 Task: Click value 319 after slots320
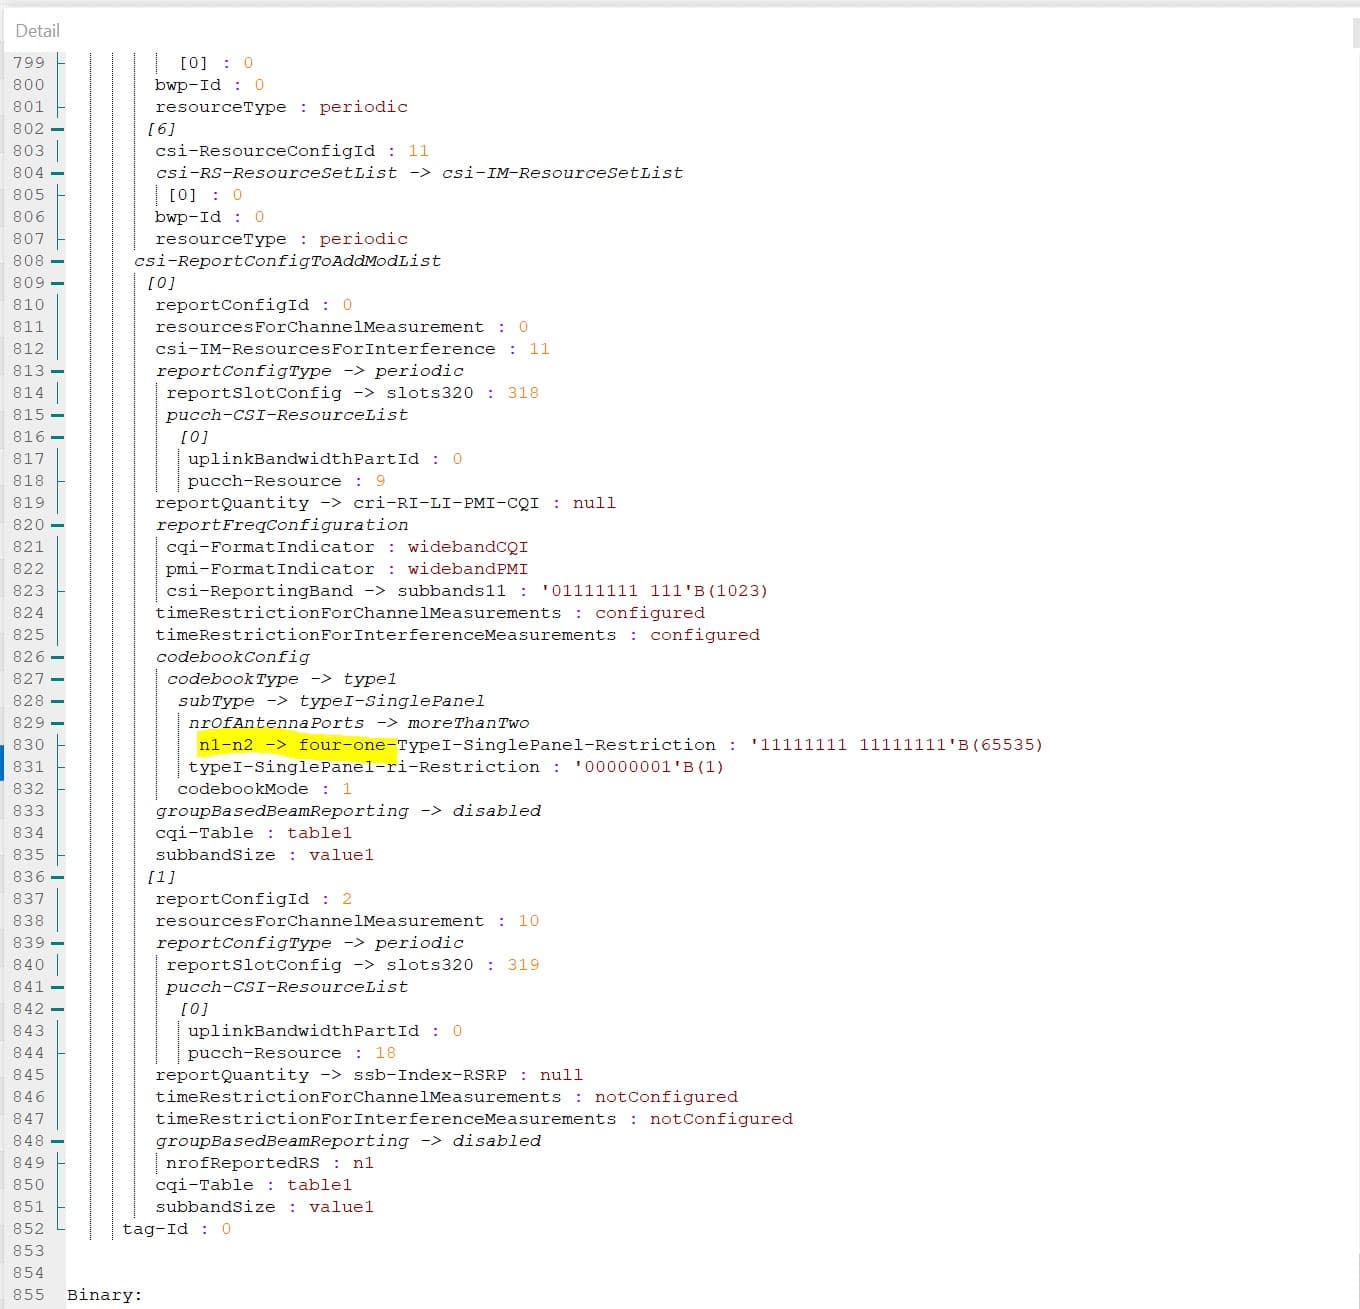(523, 965)
